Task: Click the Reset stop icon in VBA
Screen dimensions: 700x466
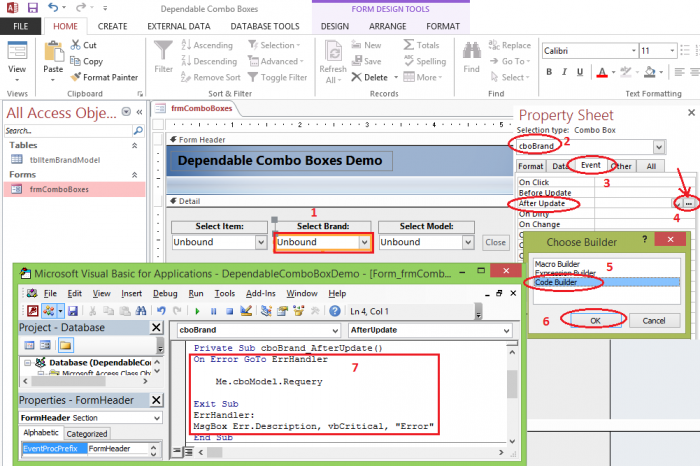Action: point(229,311)
